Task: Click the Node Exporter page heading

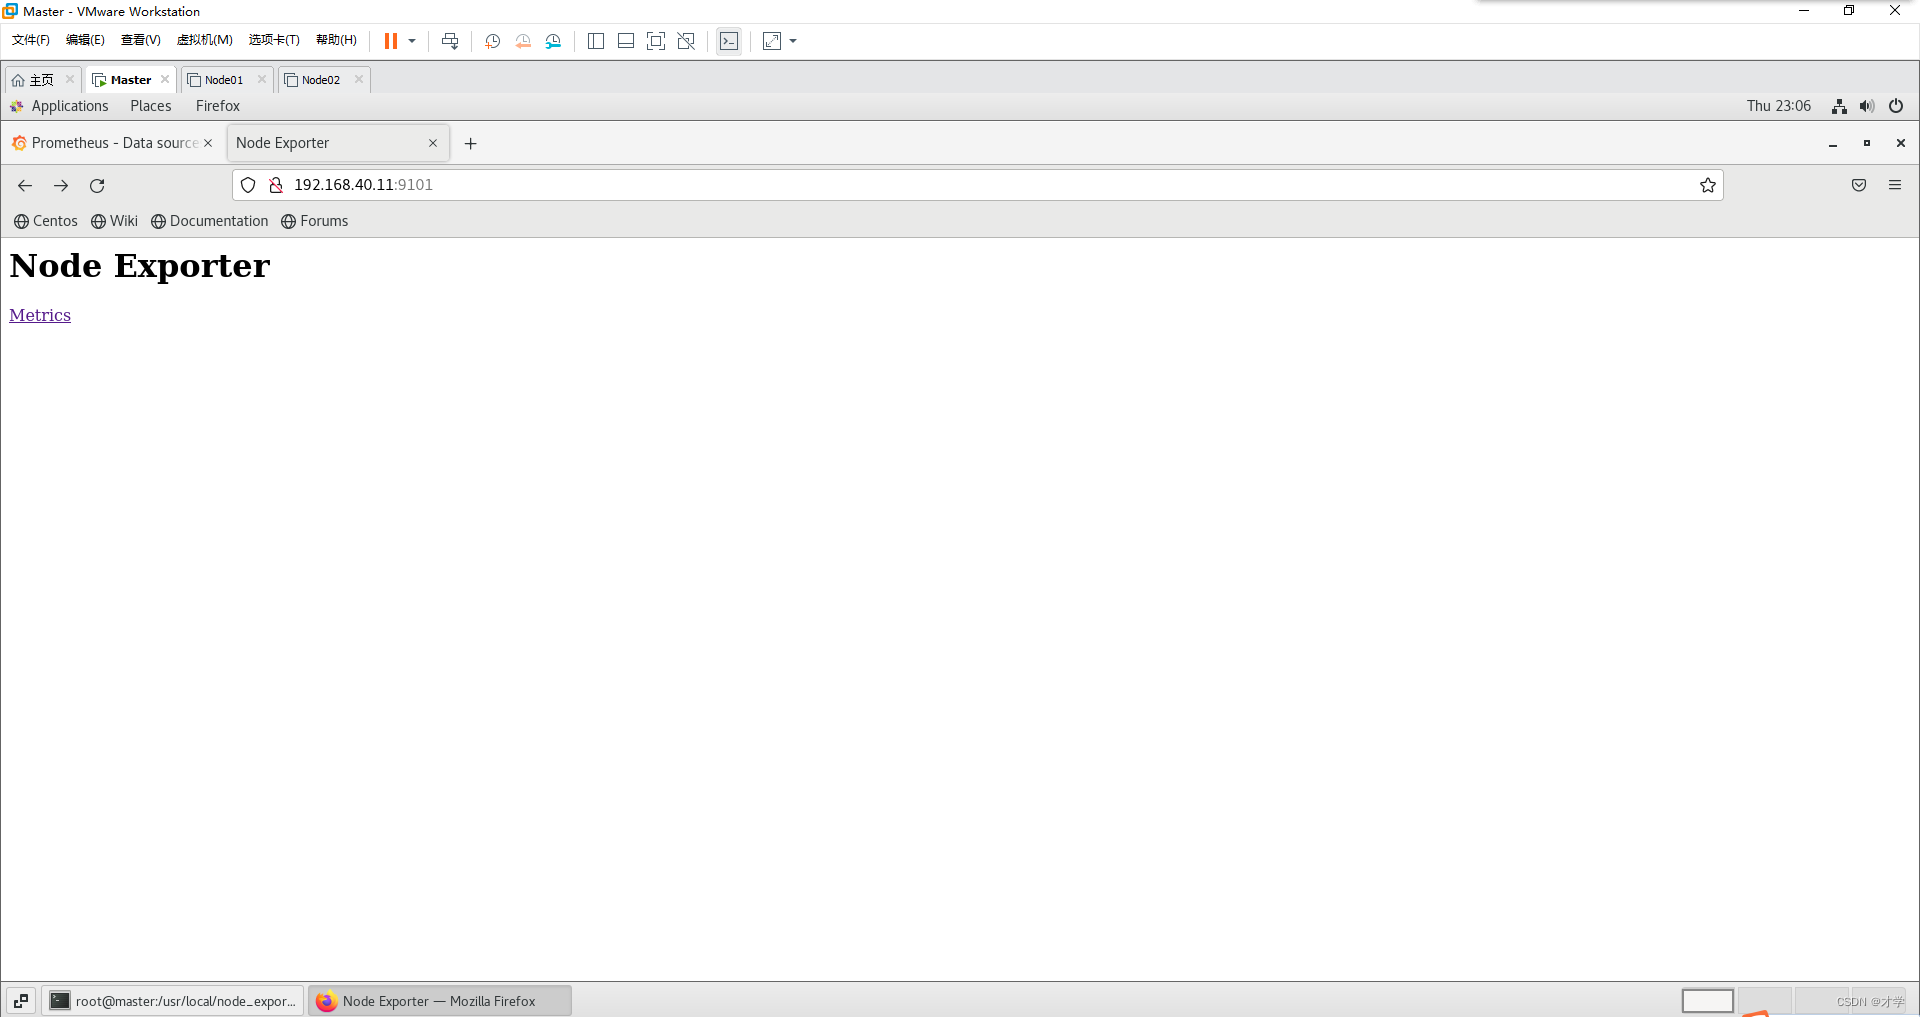Action: pos(140,266)
